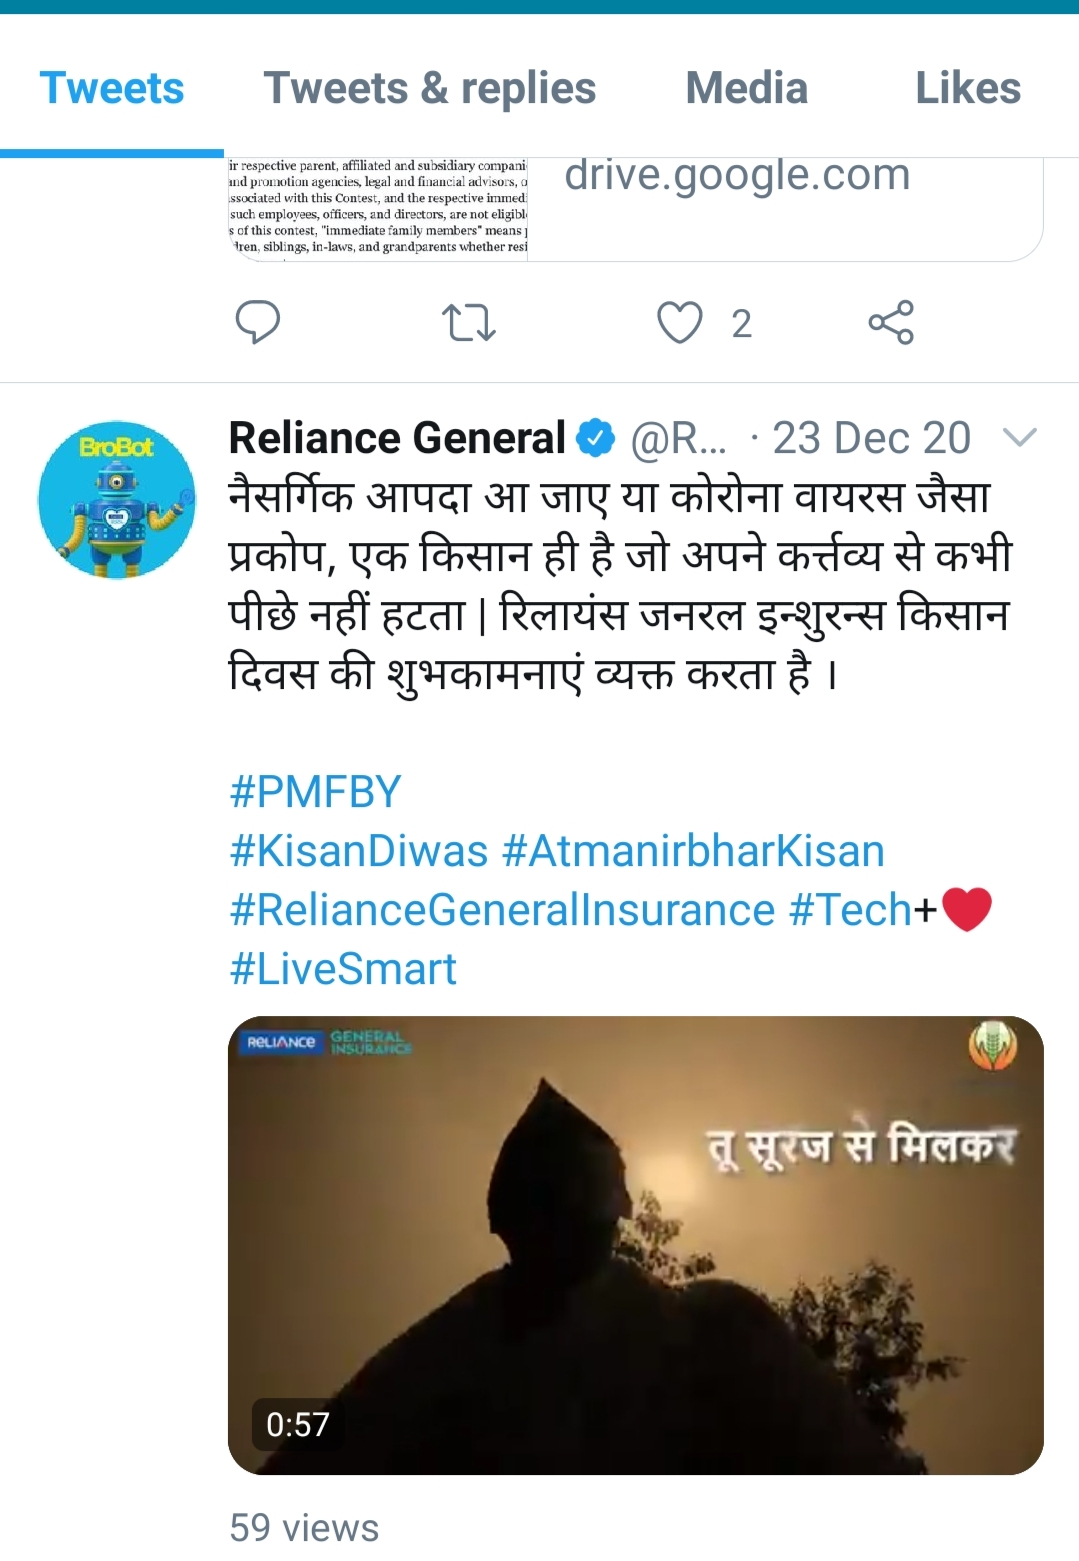
Task: Open the Reliance General account name
Action: coord(397,438)
